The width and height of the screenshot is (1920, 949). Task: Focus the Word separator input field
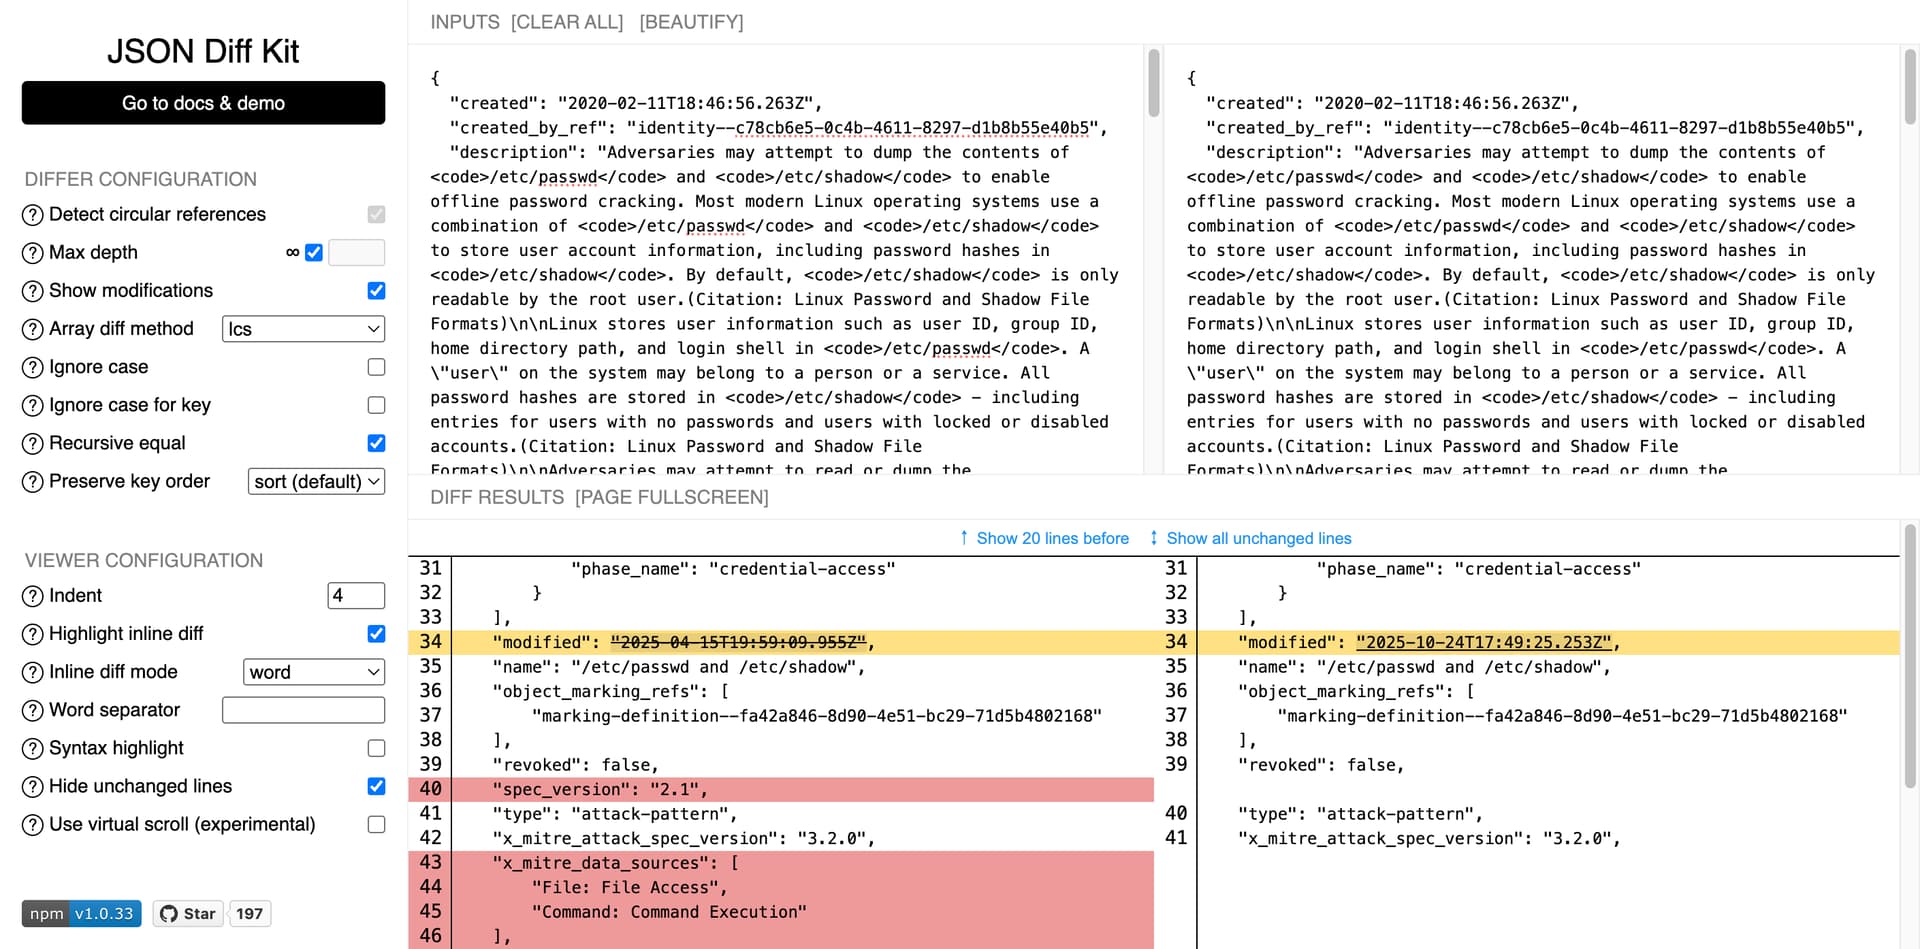coord(303,710)
